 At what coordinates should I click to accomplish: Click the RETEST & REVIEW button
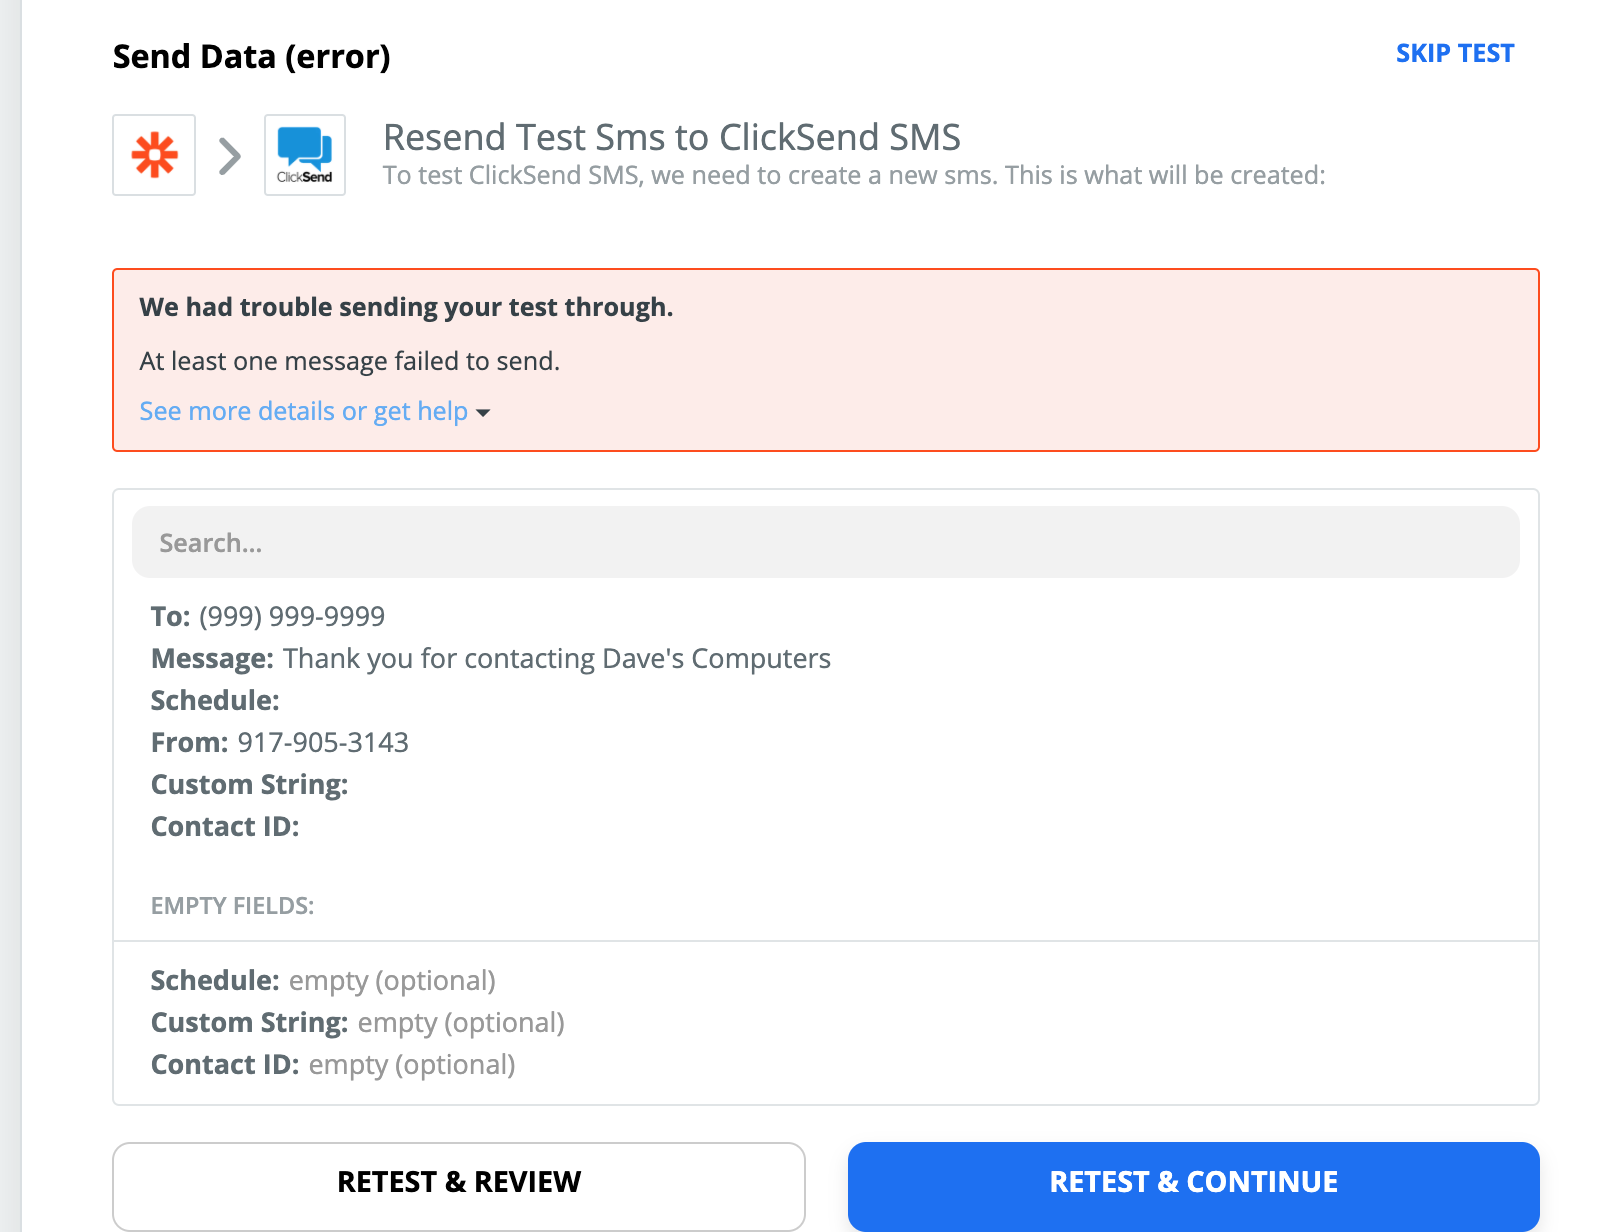coord(459,1182)
